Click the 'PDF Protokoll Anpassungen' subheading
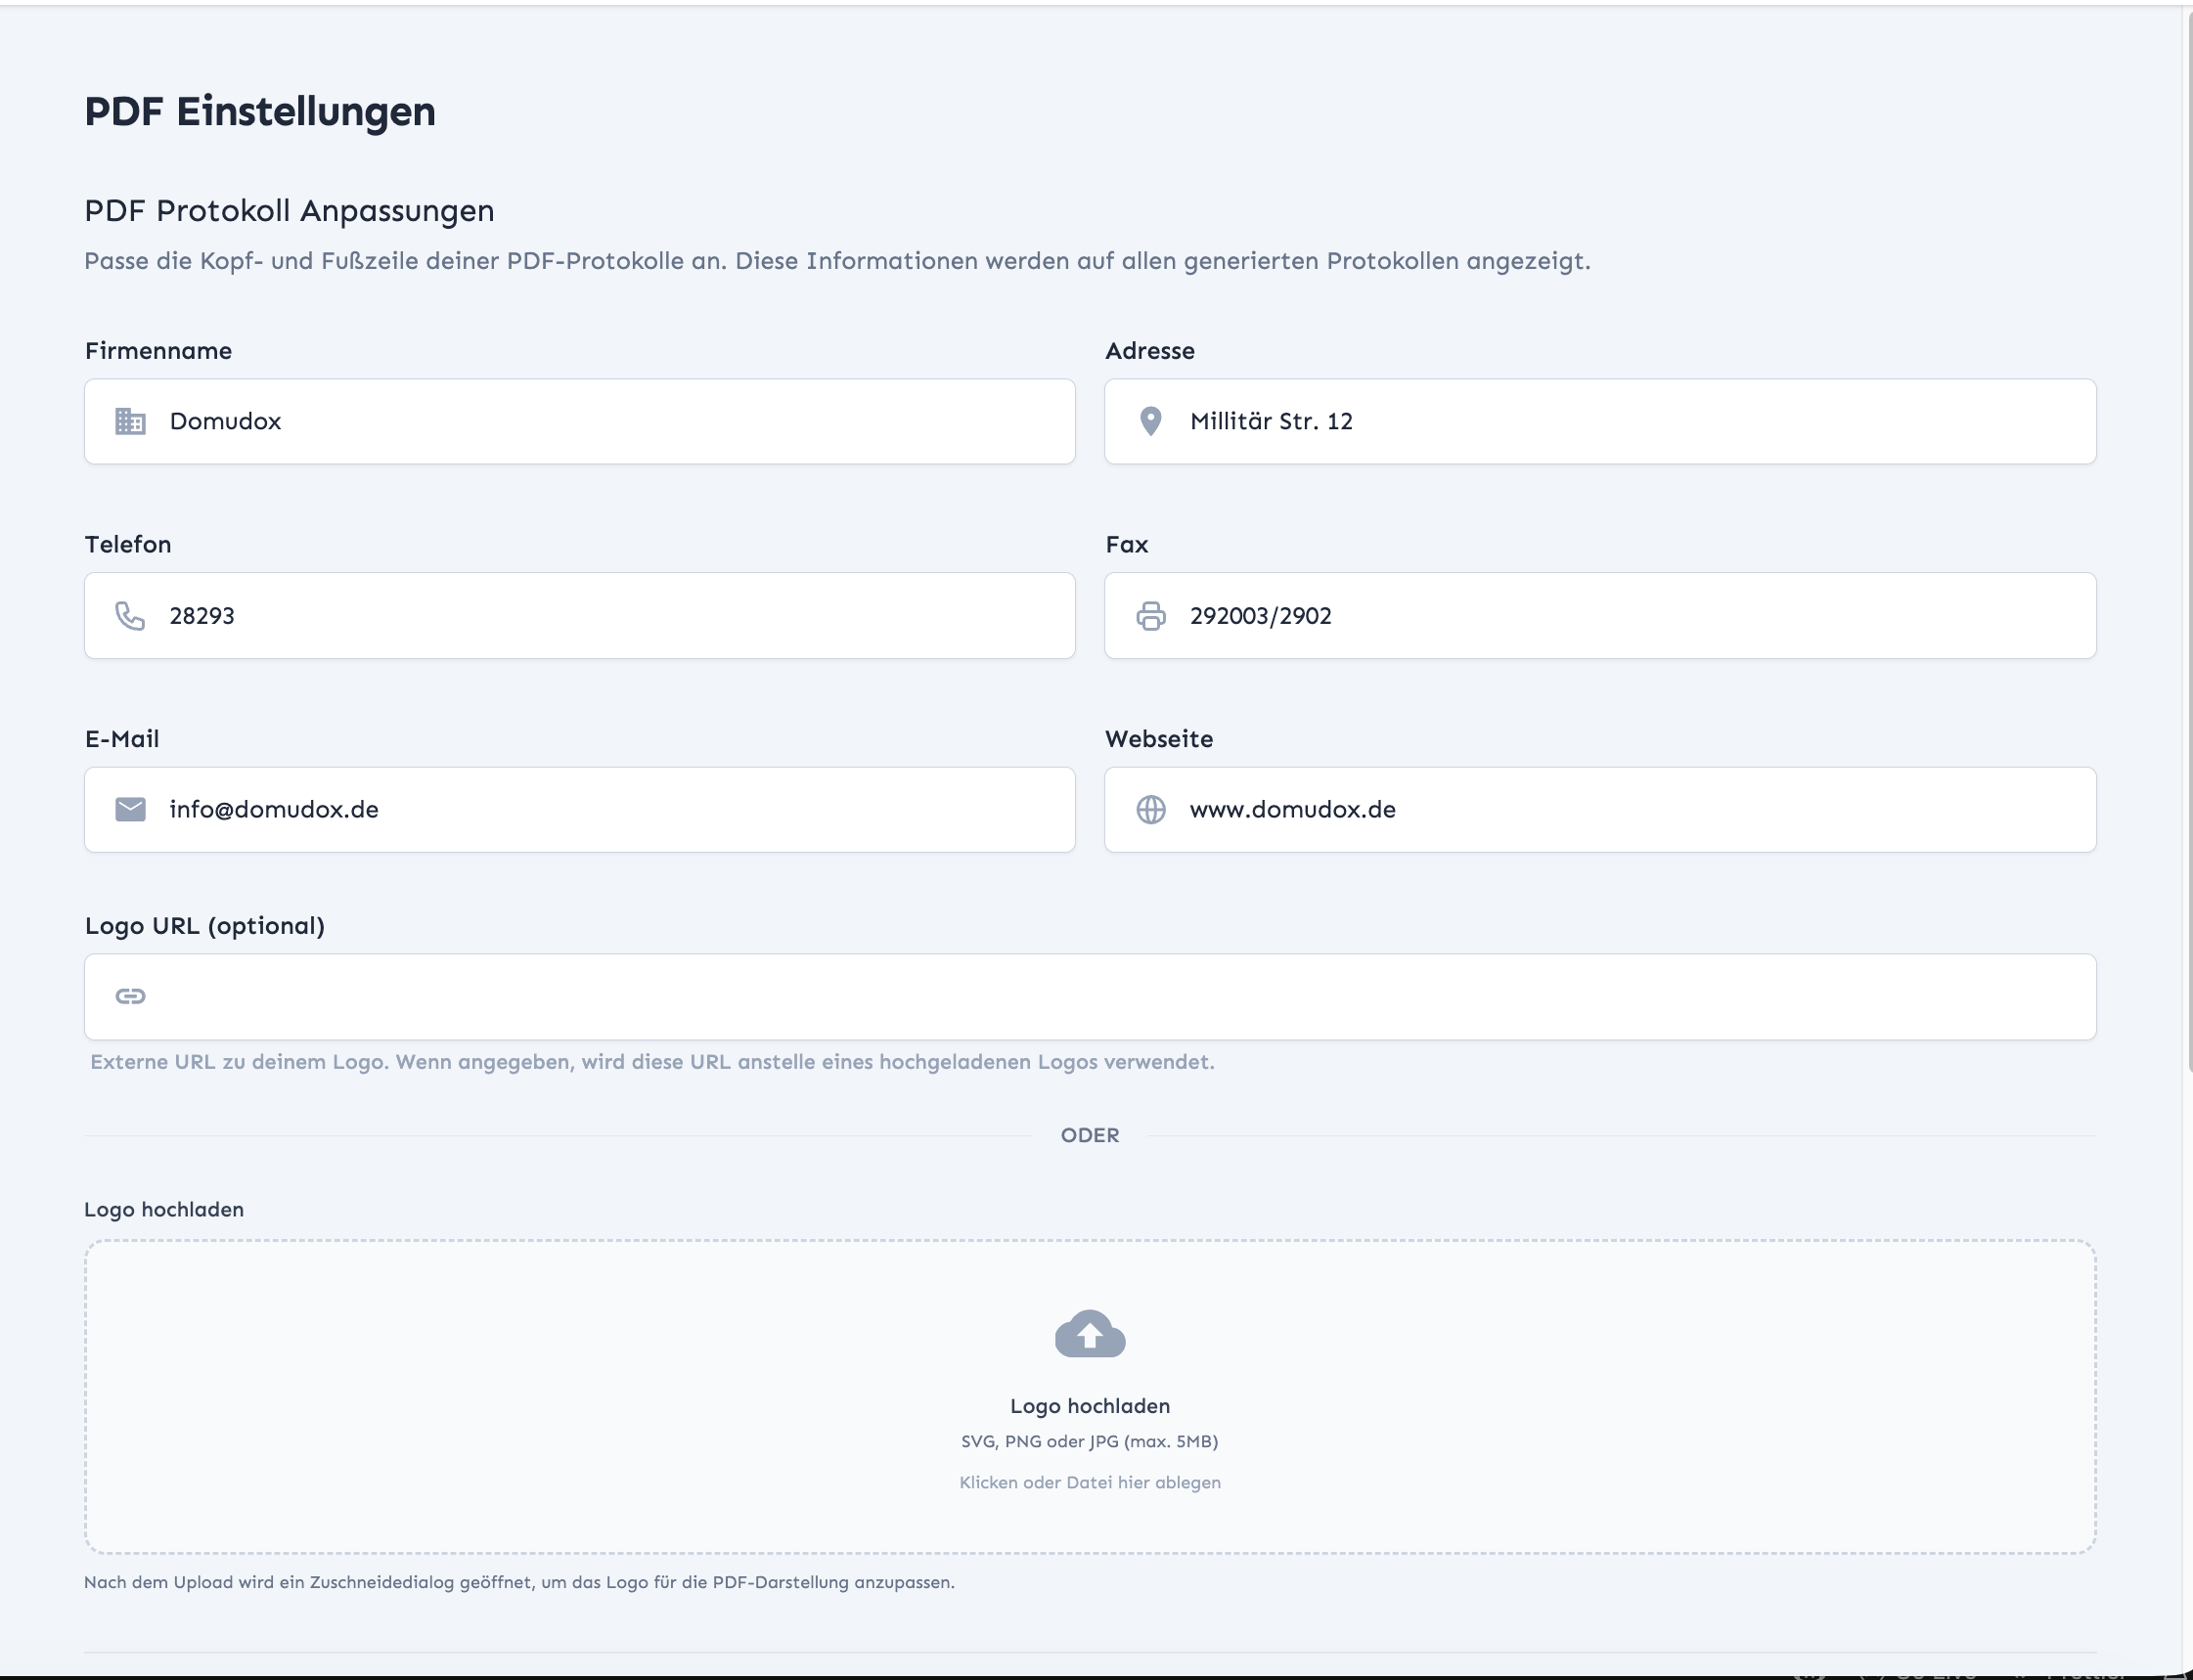This screenshot has height=1680, width=2193. coord(289,210)
